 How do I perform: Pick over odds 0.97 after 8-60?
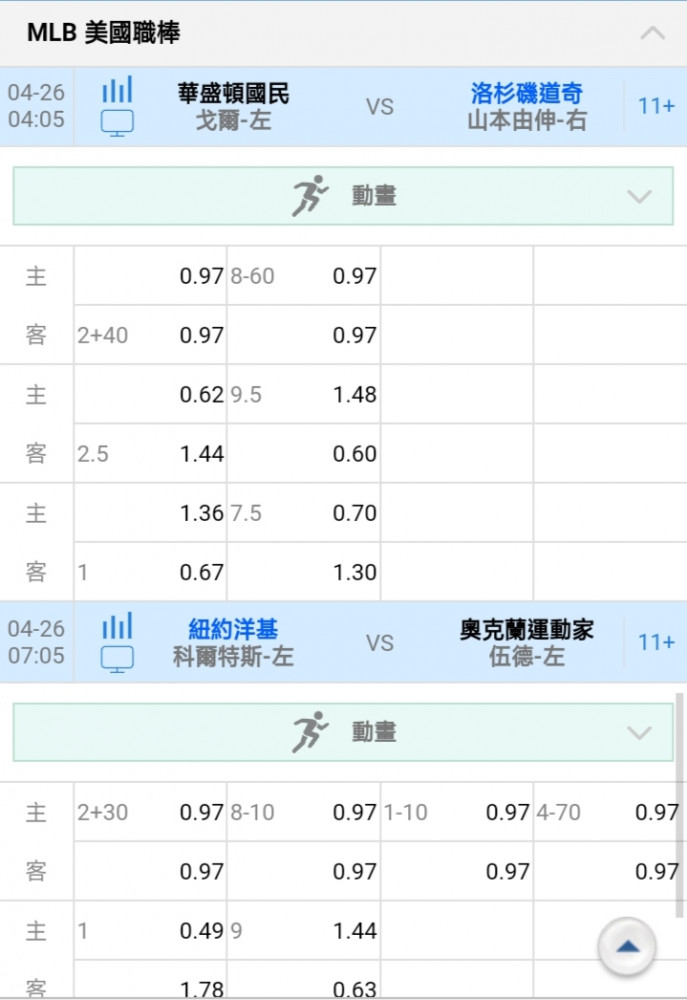pos(355,276)
